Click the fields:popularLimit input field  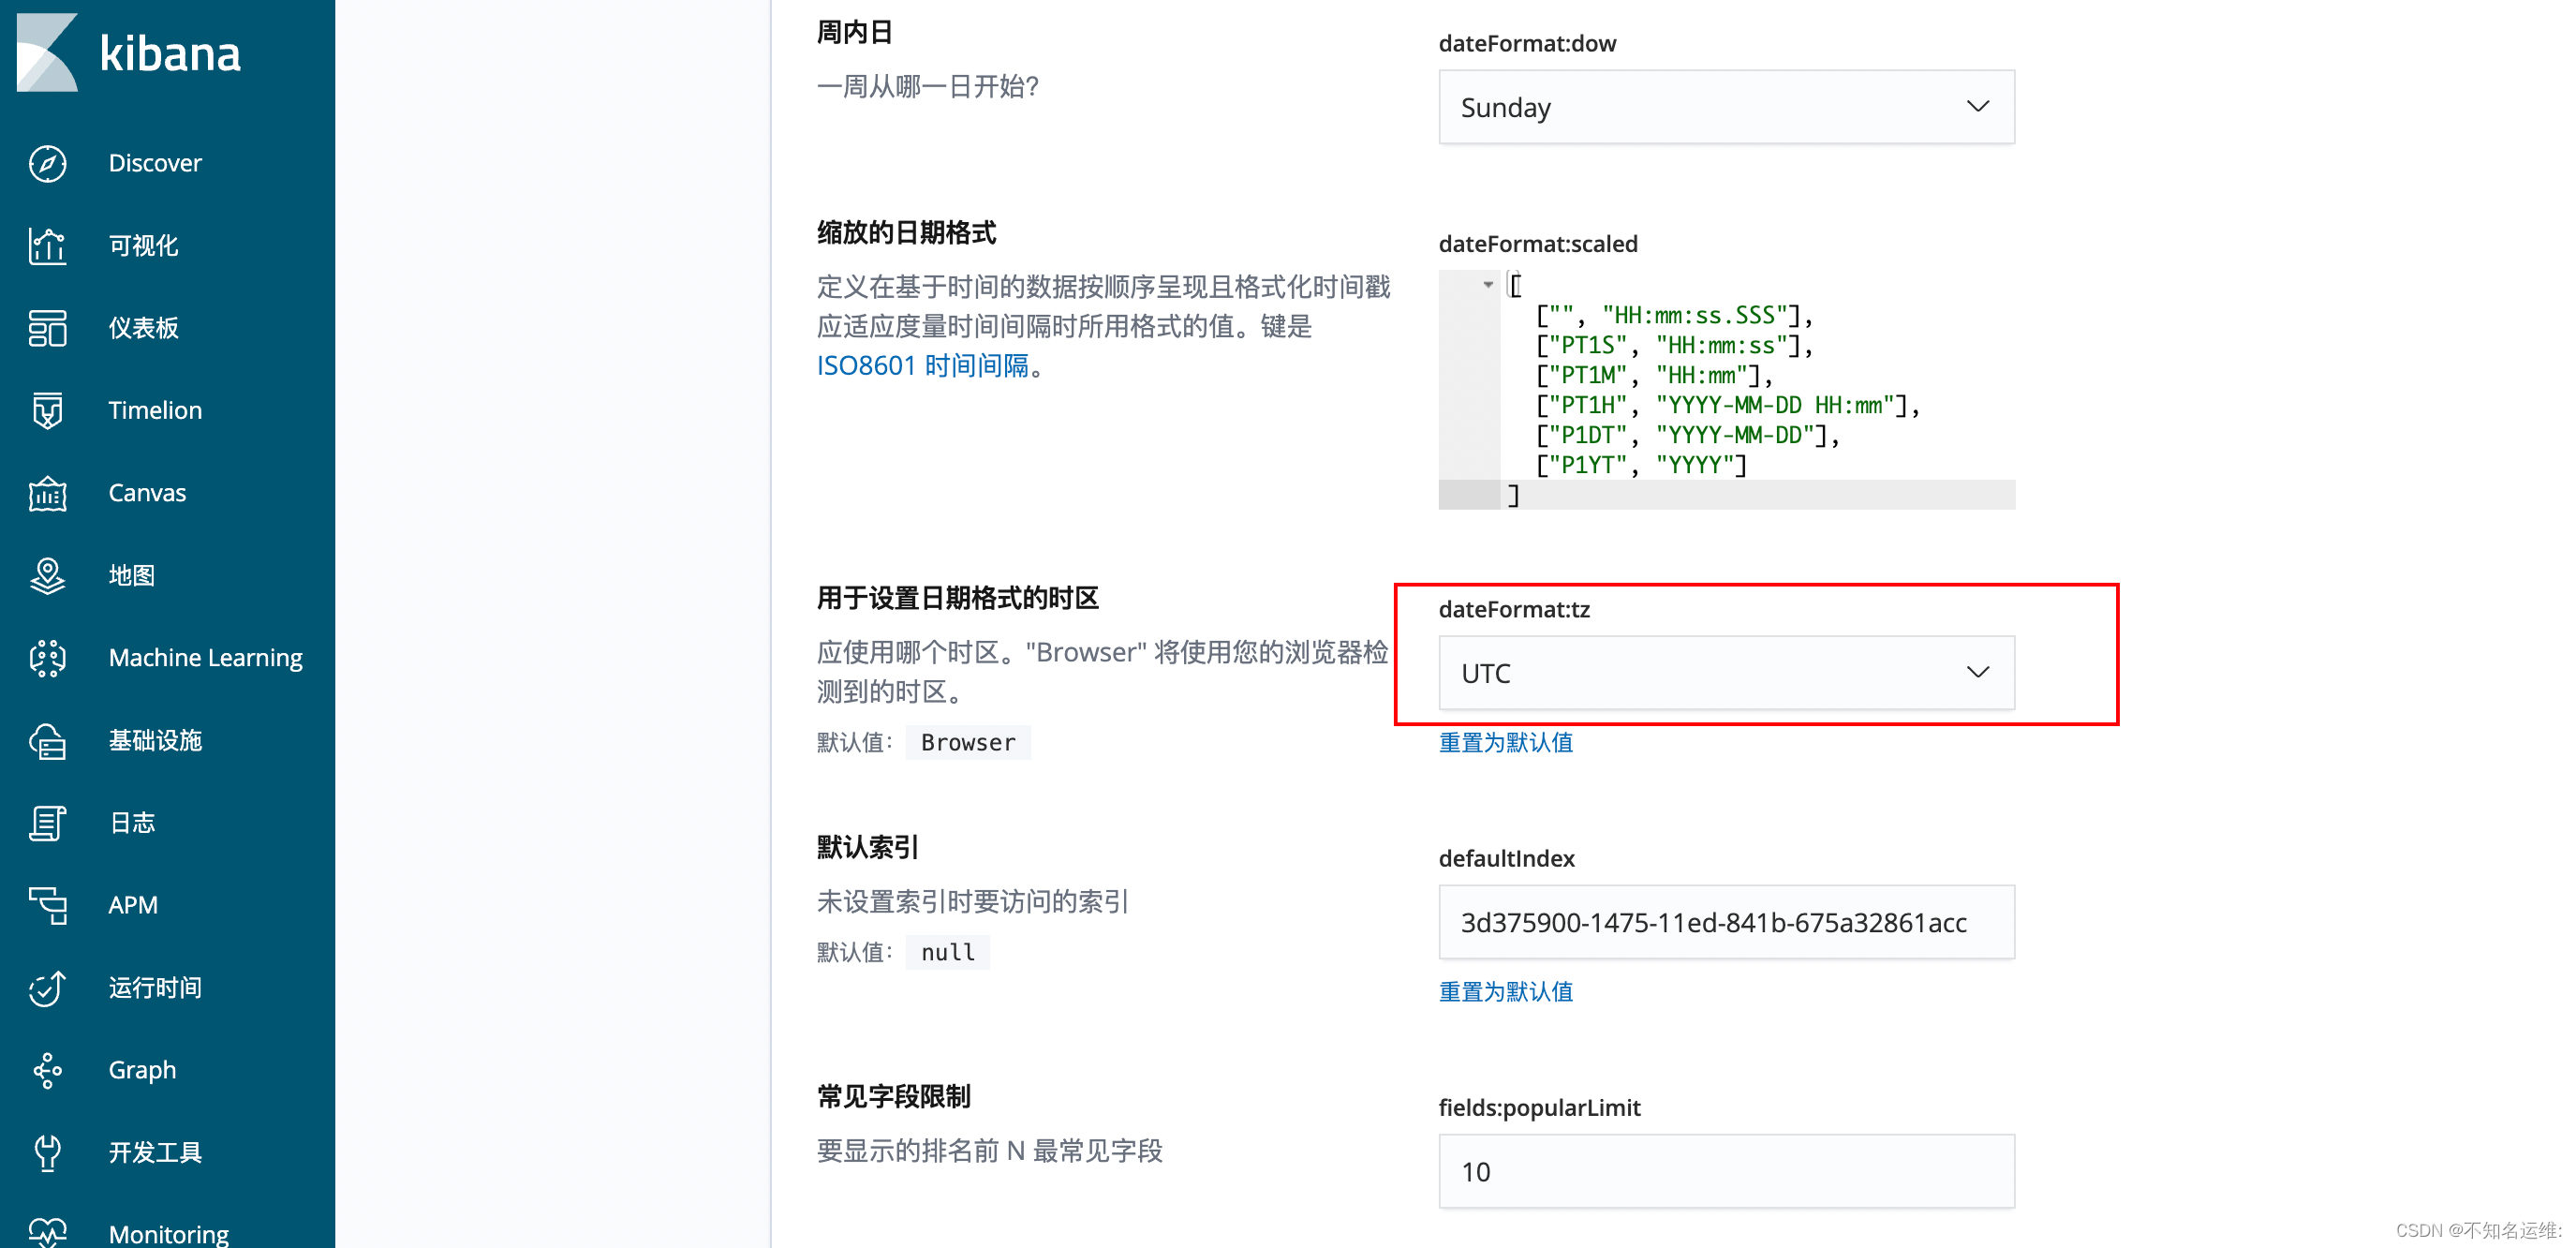point(1726,1171)
